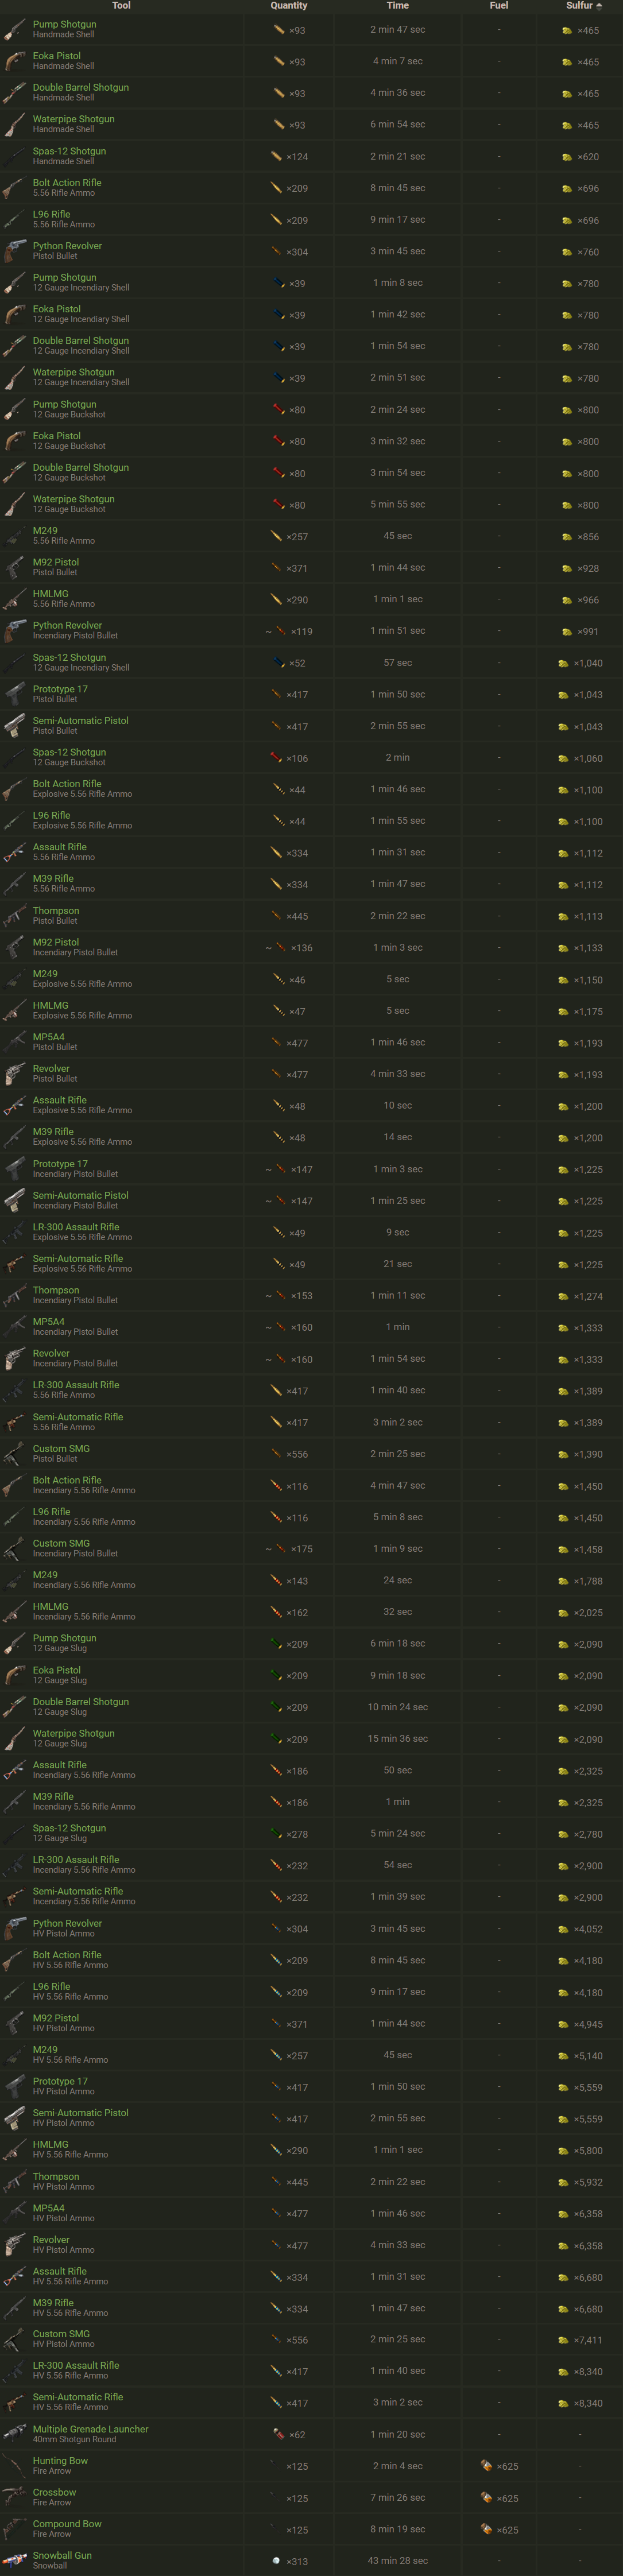
Task: Click the Compound Bow weapon icon
Action: coord(14,2528)
